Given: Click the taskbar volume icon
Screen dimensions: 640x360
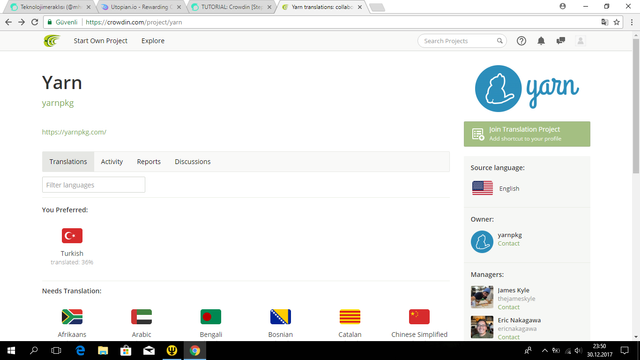Looking at the screenshot, I should pyautogui.click(x=578, y=351).
